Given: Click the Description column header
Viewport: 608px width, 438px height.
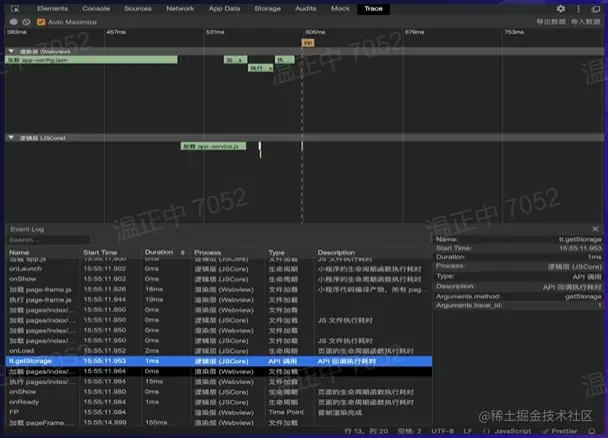Looking at the screenshot, I should [x=336, y=252].
